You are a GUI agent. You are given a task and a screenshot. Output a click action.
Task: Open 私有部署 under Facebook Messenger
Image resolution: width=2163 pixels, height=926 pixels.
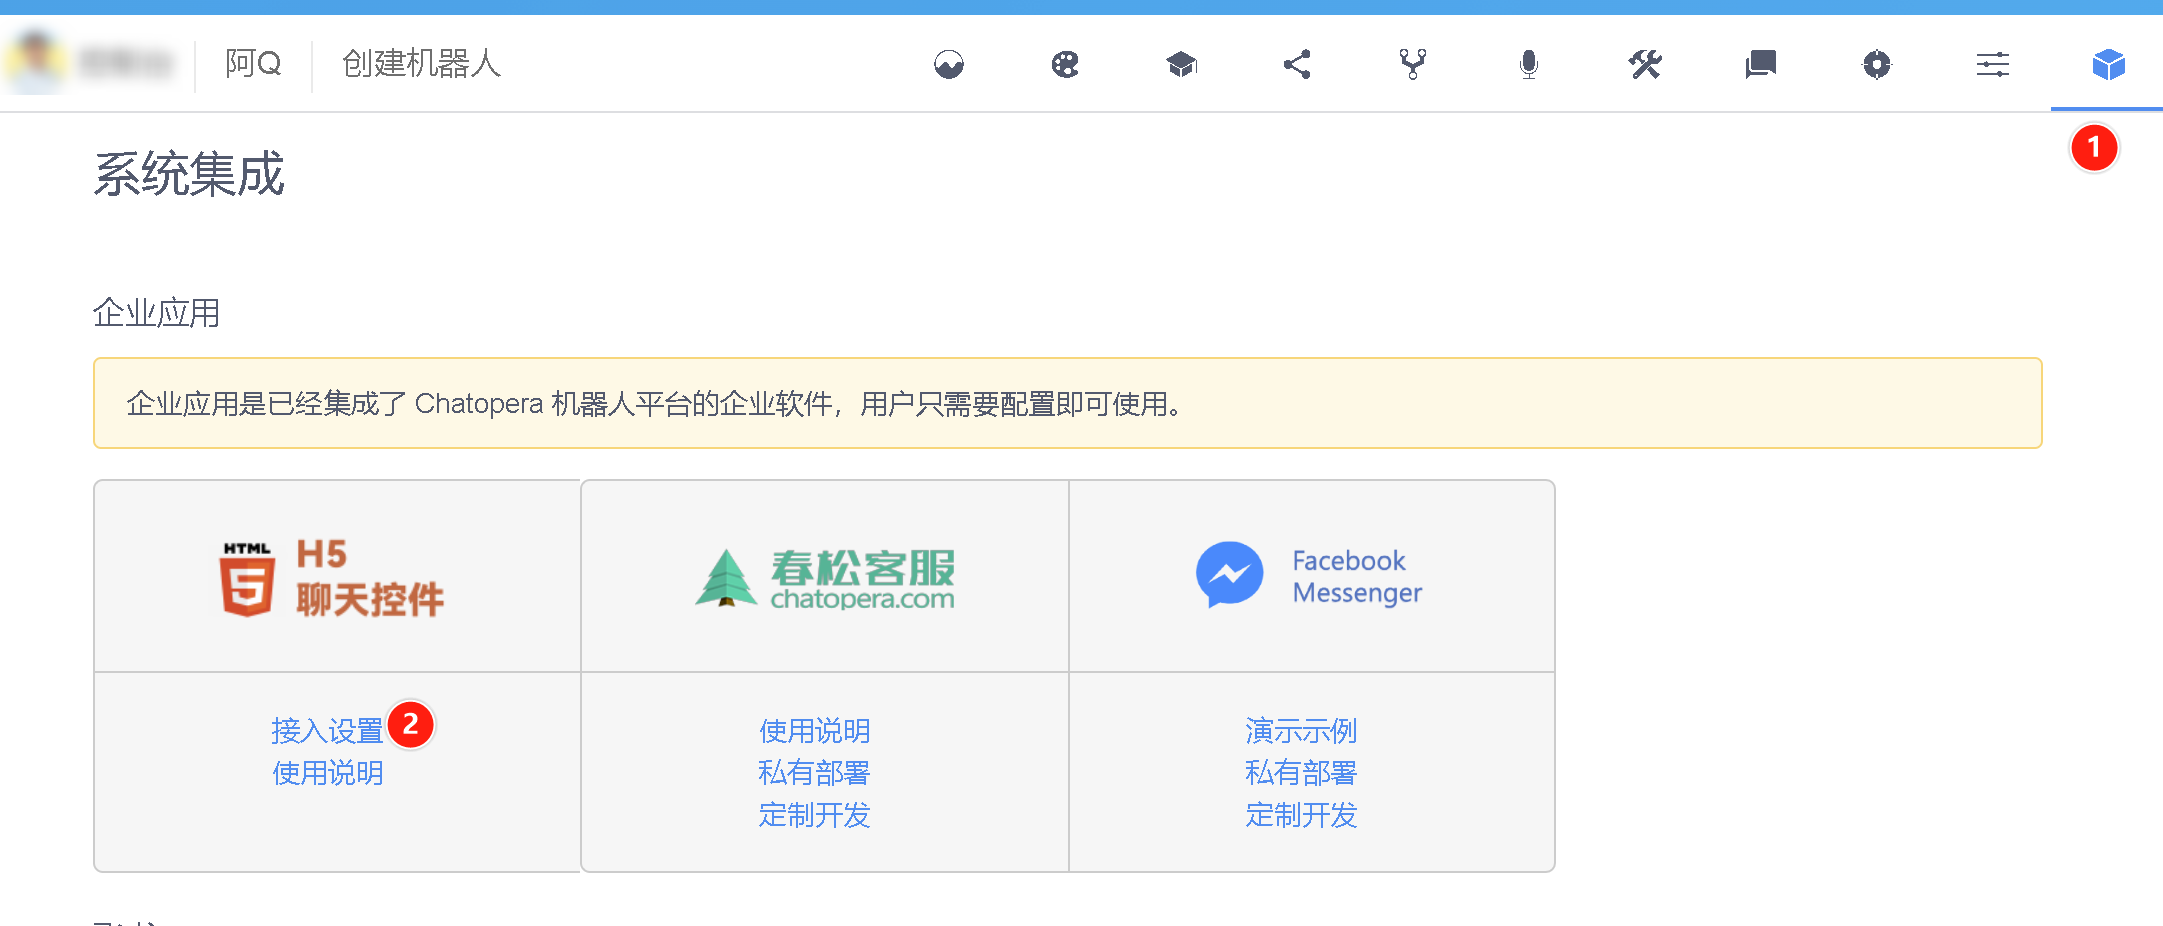(1301, 773)
